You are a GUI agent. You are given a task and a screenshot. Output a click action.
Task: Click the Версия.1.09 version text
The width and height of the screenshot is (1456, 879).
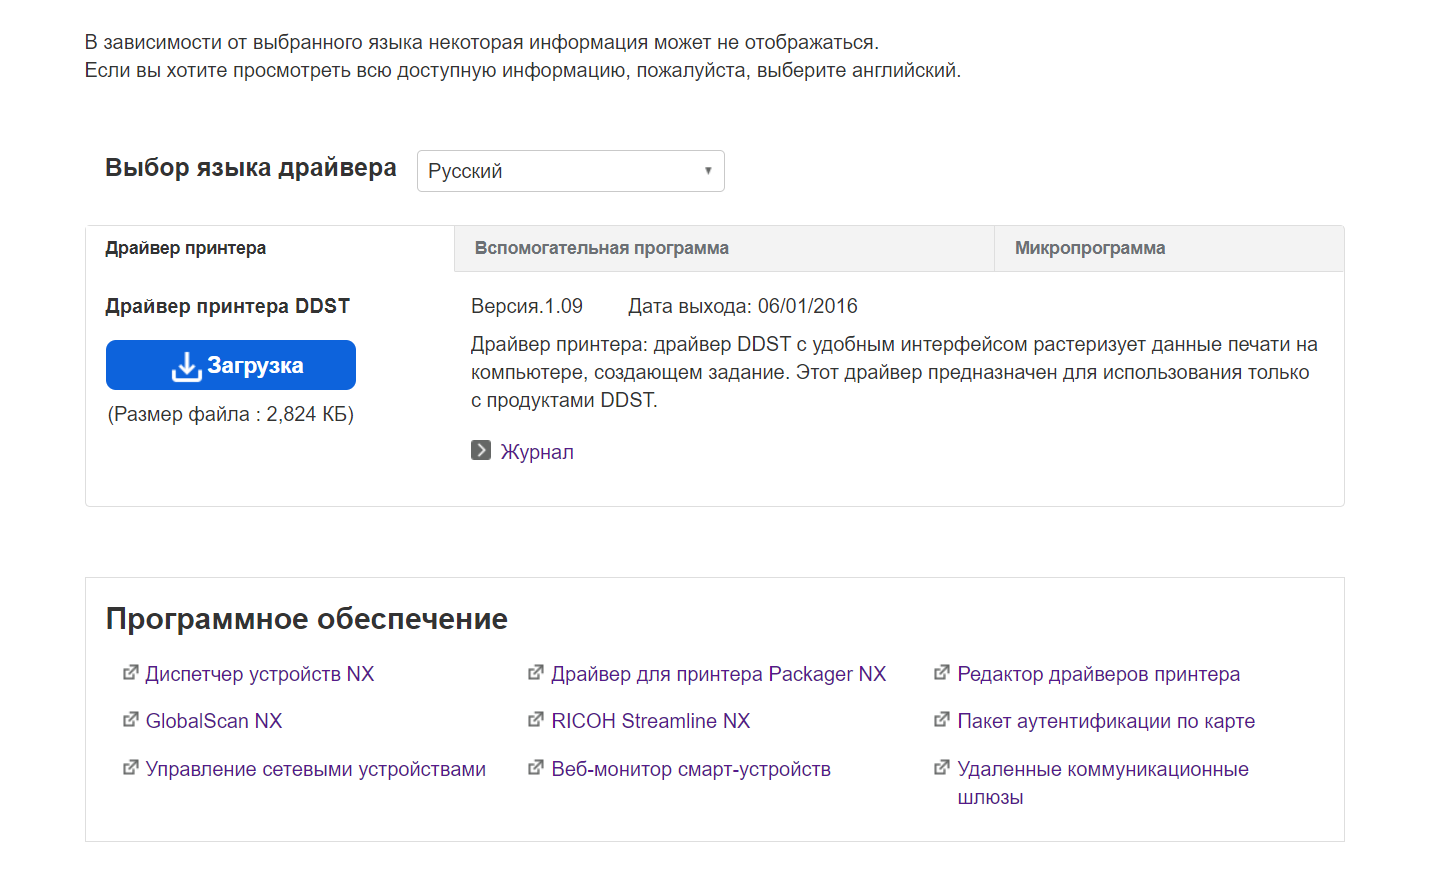527,306
